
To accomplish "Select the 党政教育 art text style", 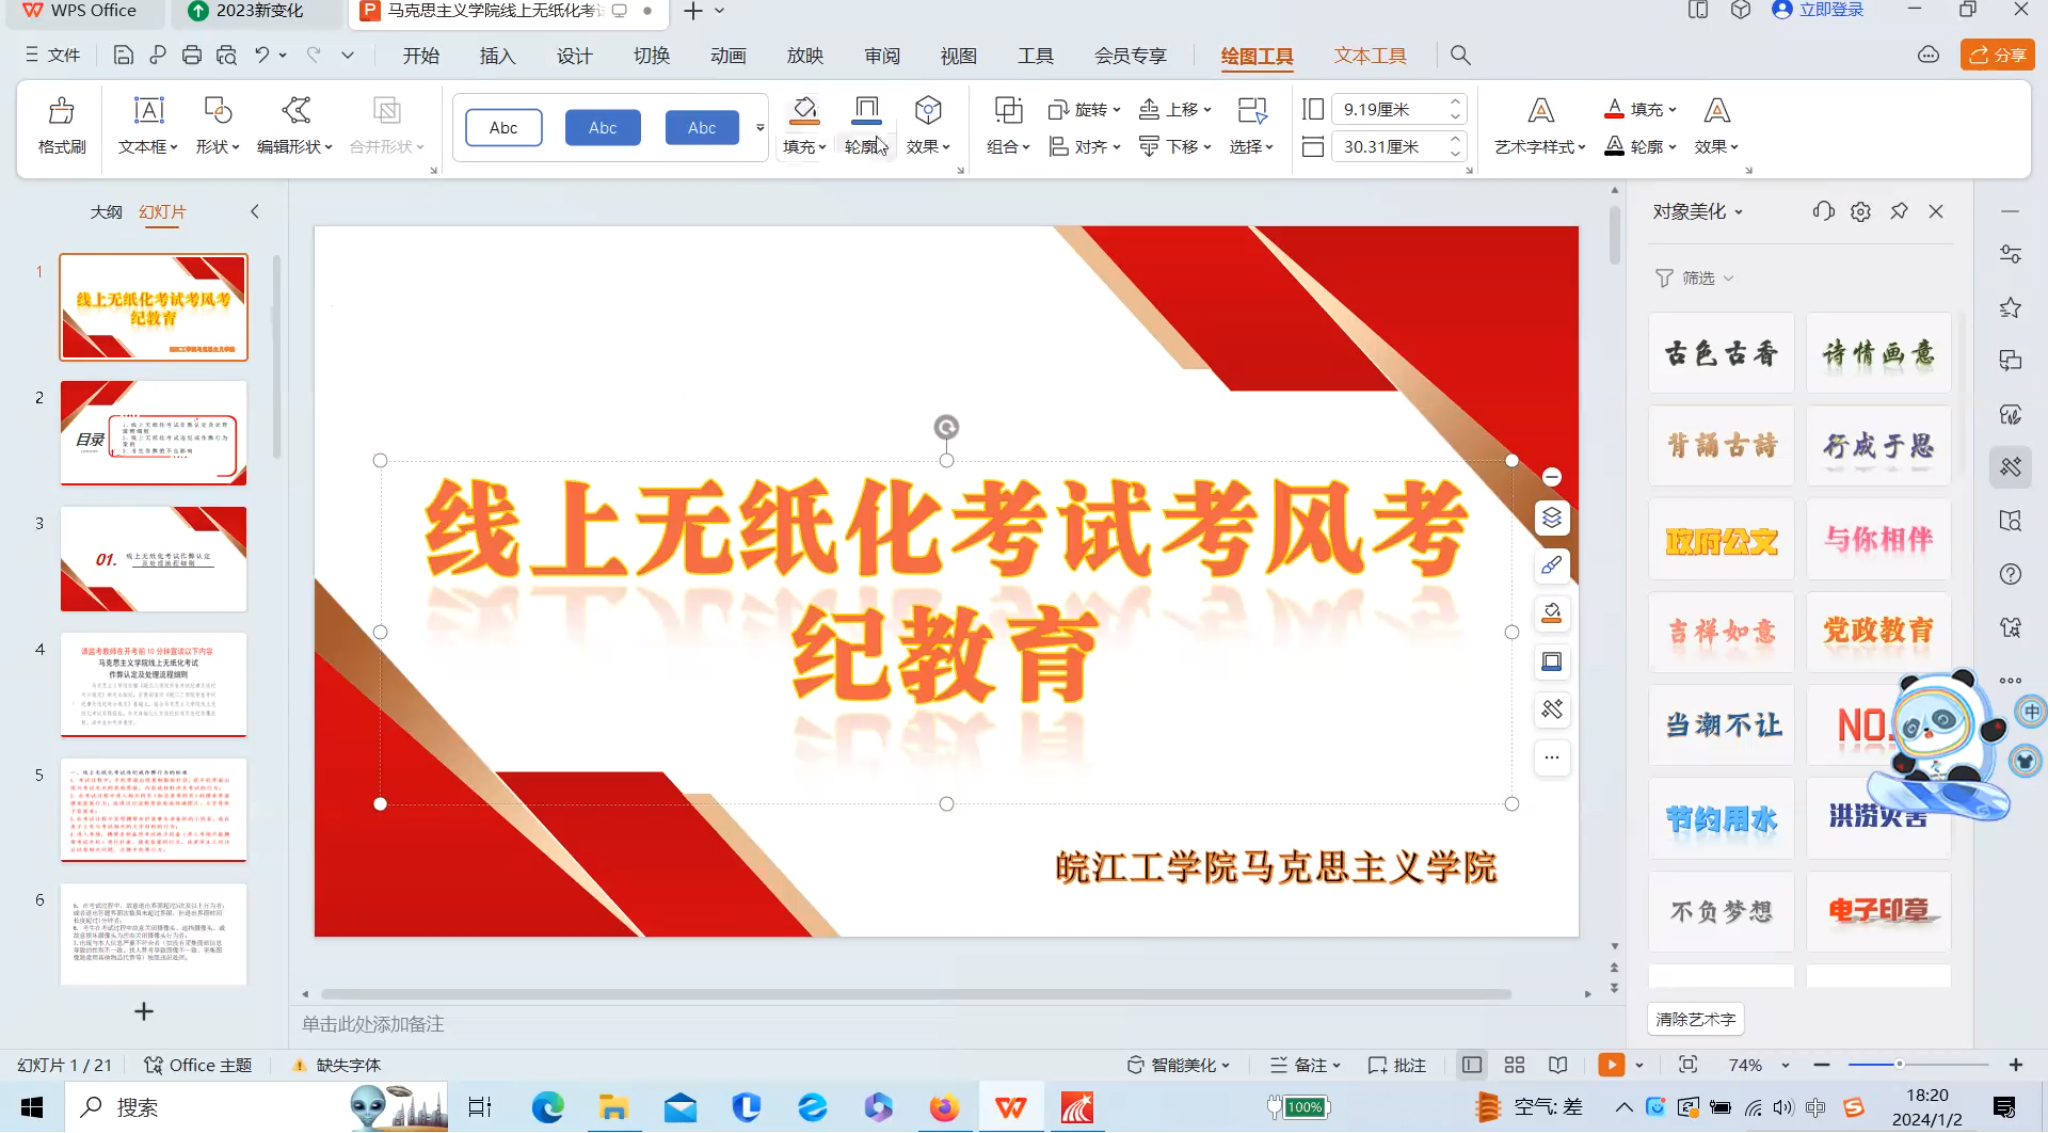I will [x=1877, y=631].
